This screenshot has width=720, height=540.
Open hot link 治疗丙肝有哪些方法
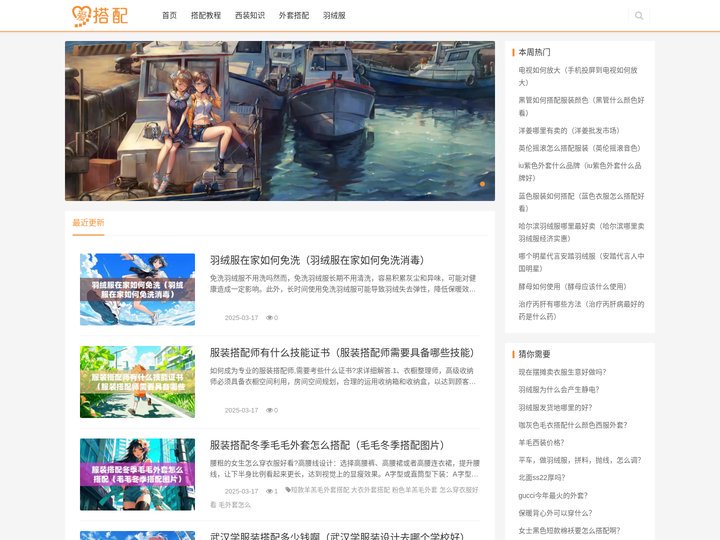[x=581, y=310]
